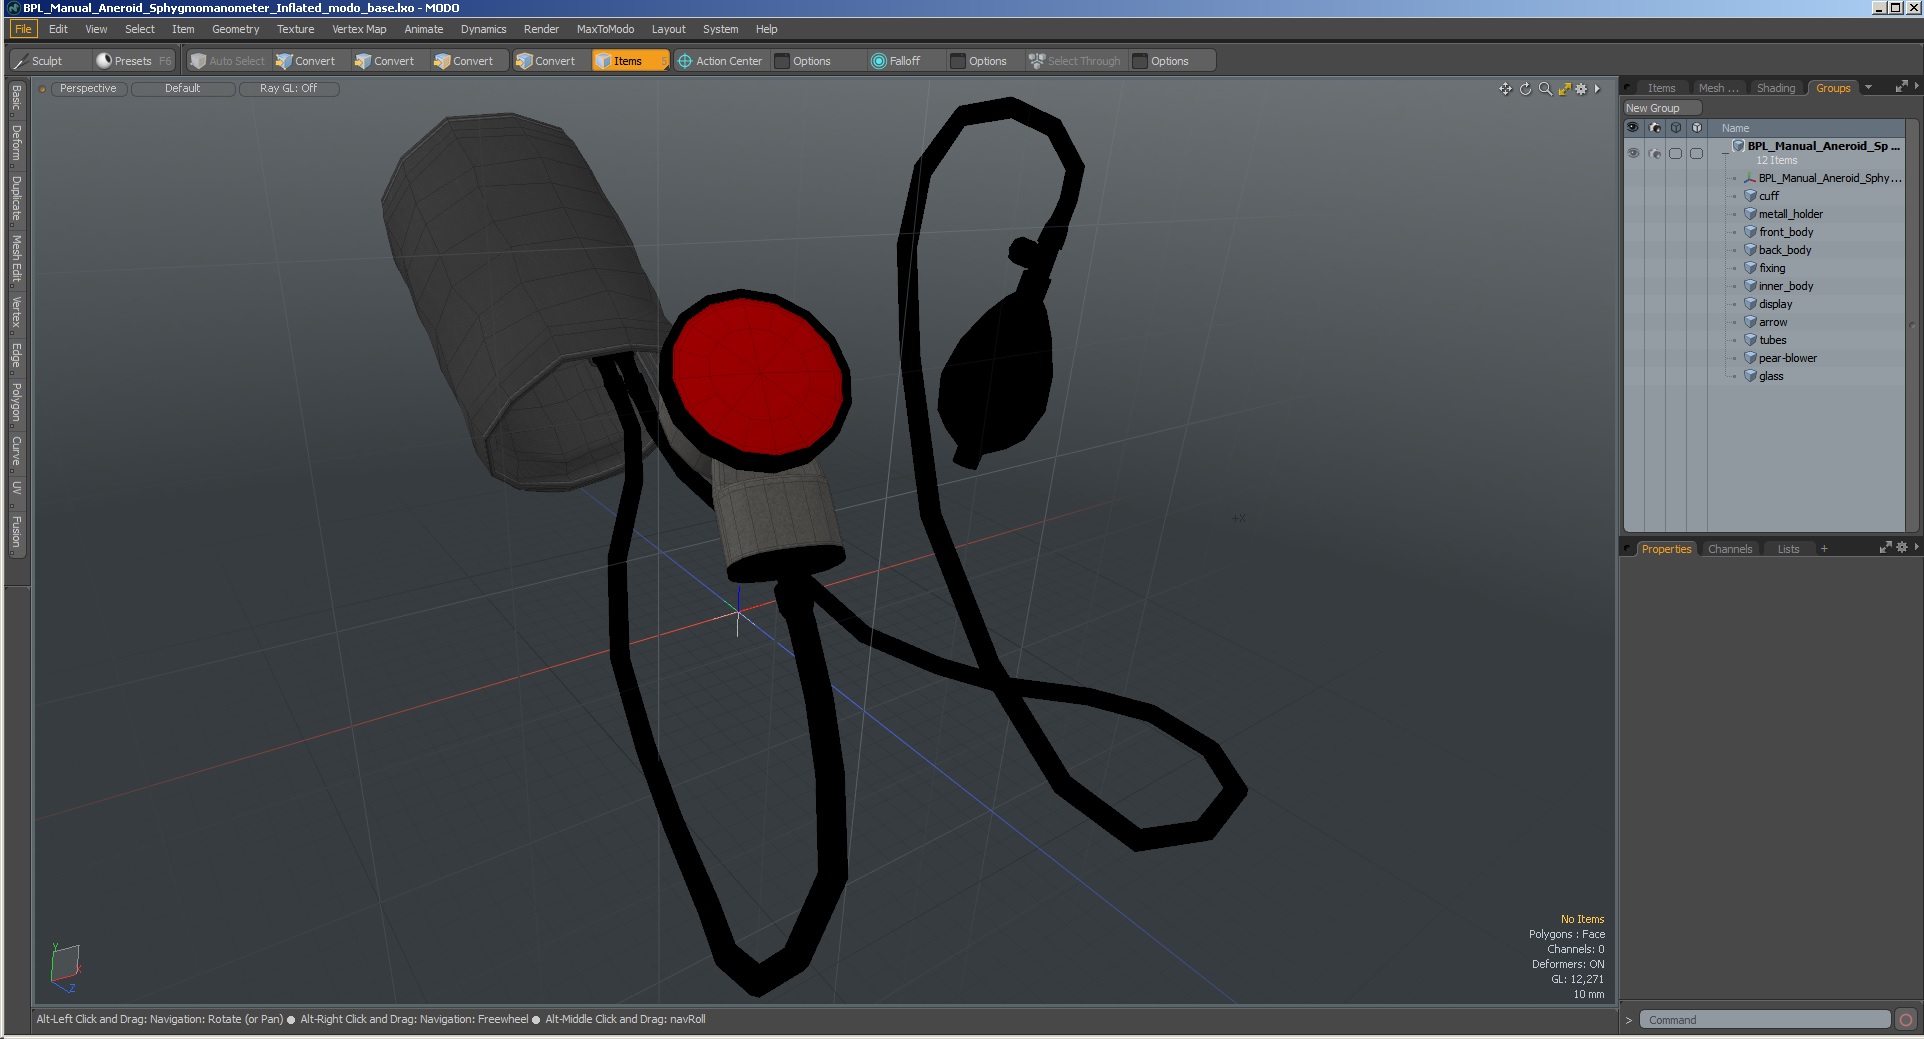The image size is (1924, 1039).
Task: Select the glass item
Action: tap(1770, 376)
